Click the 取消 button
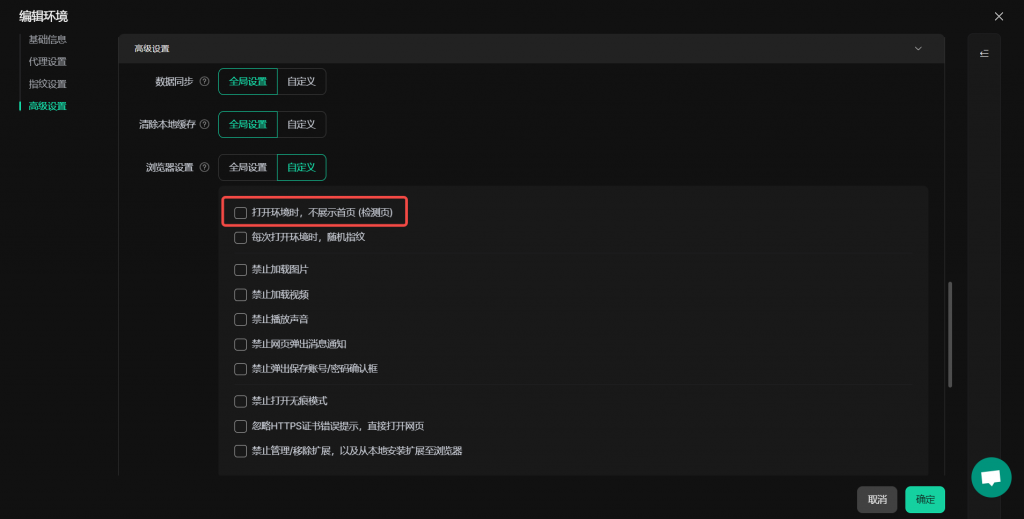1024x519 pixels. 876,500
